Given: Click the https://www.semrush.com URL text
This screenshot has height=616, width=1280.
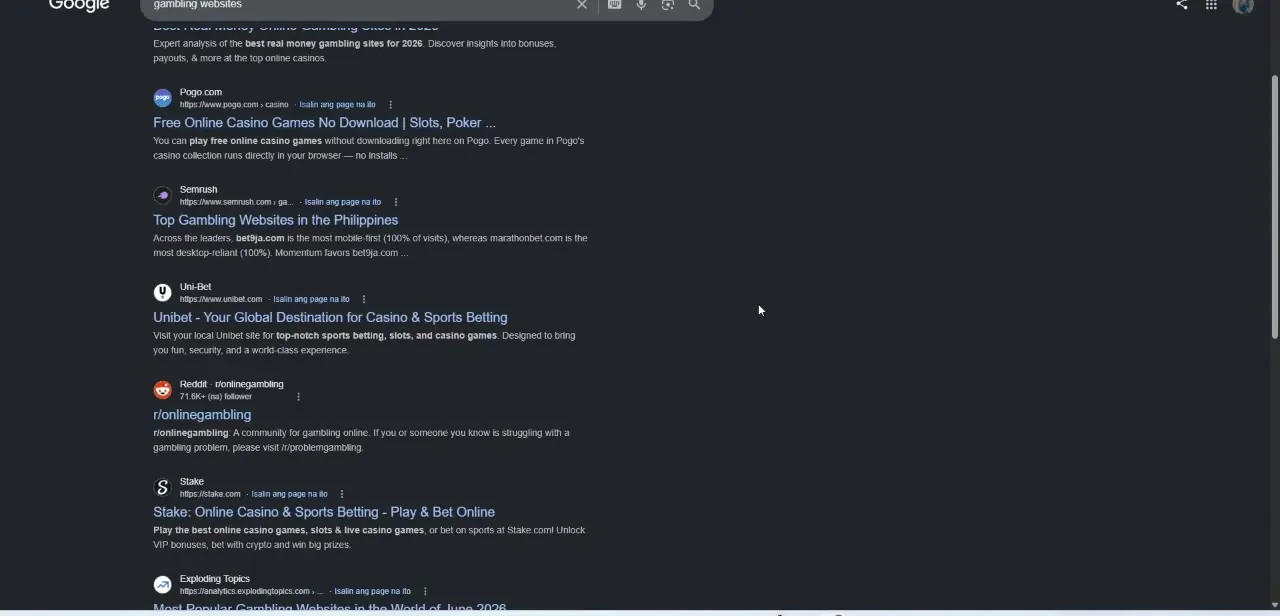Looking at the screenshot, I should pyautogui.click(x=236, y=202).
